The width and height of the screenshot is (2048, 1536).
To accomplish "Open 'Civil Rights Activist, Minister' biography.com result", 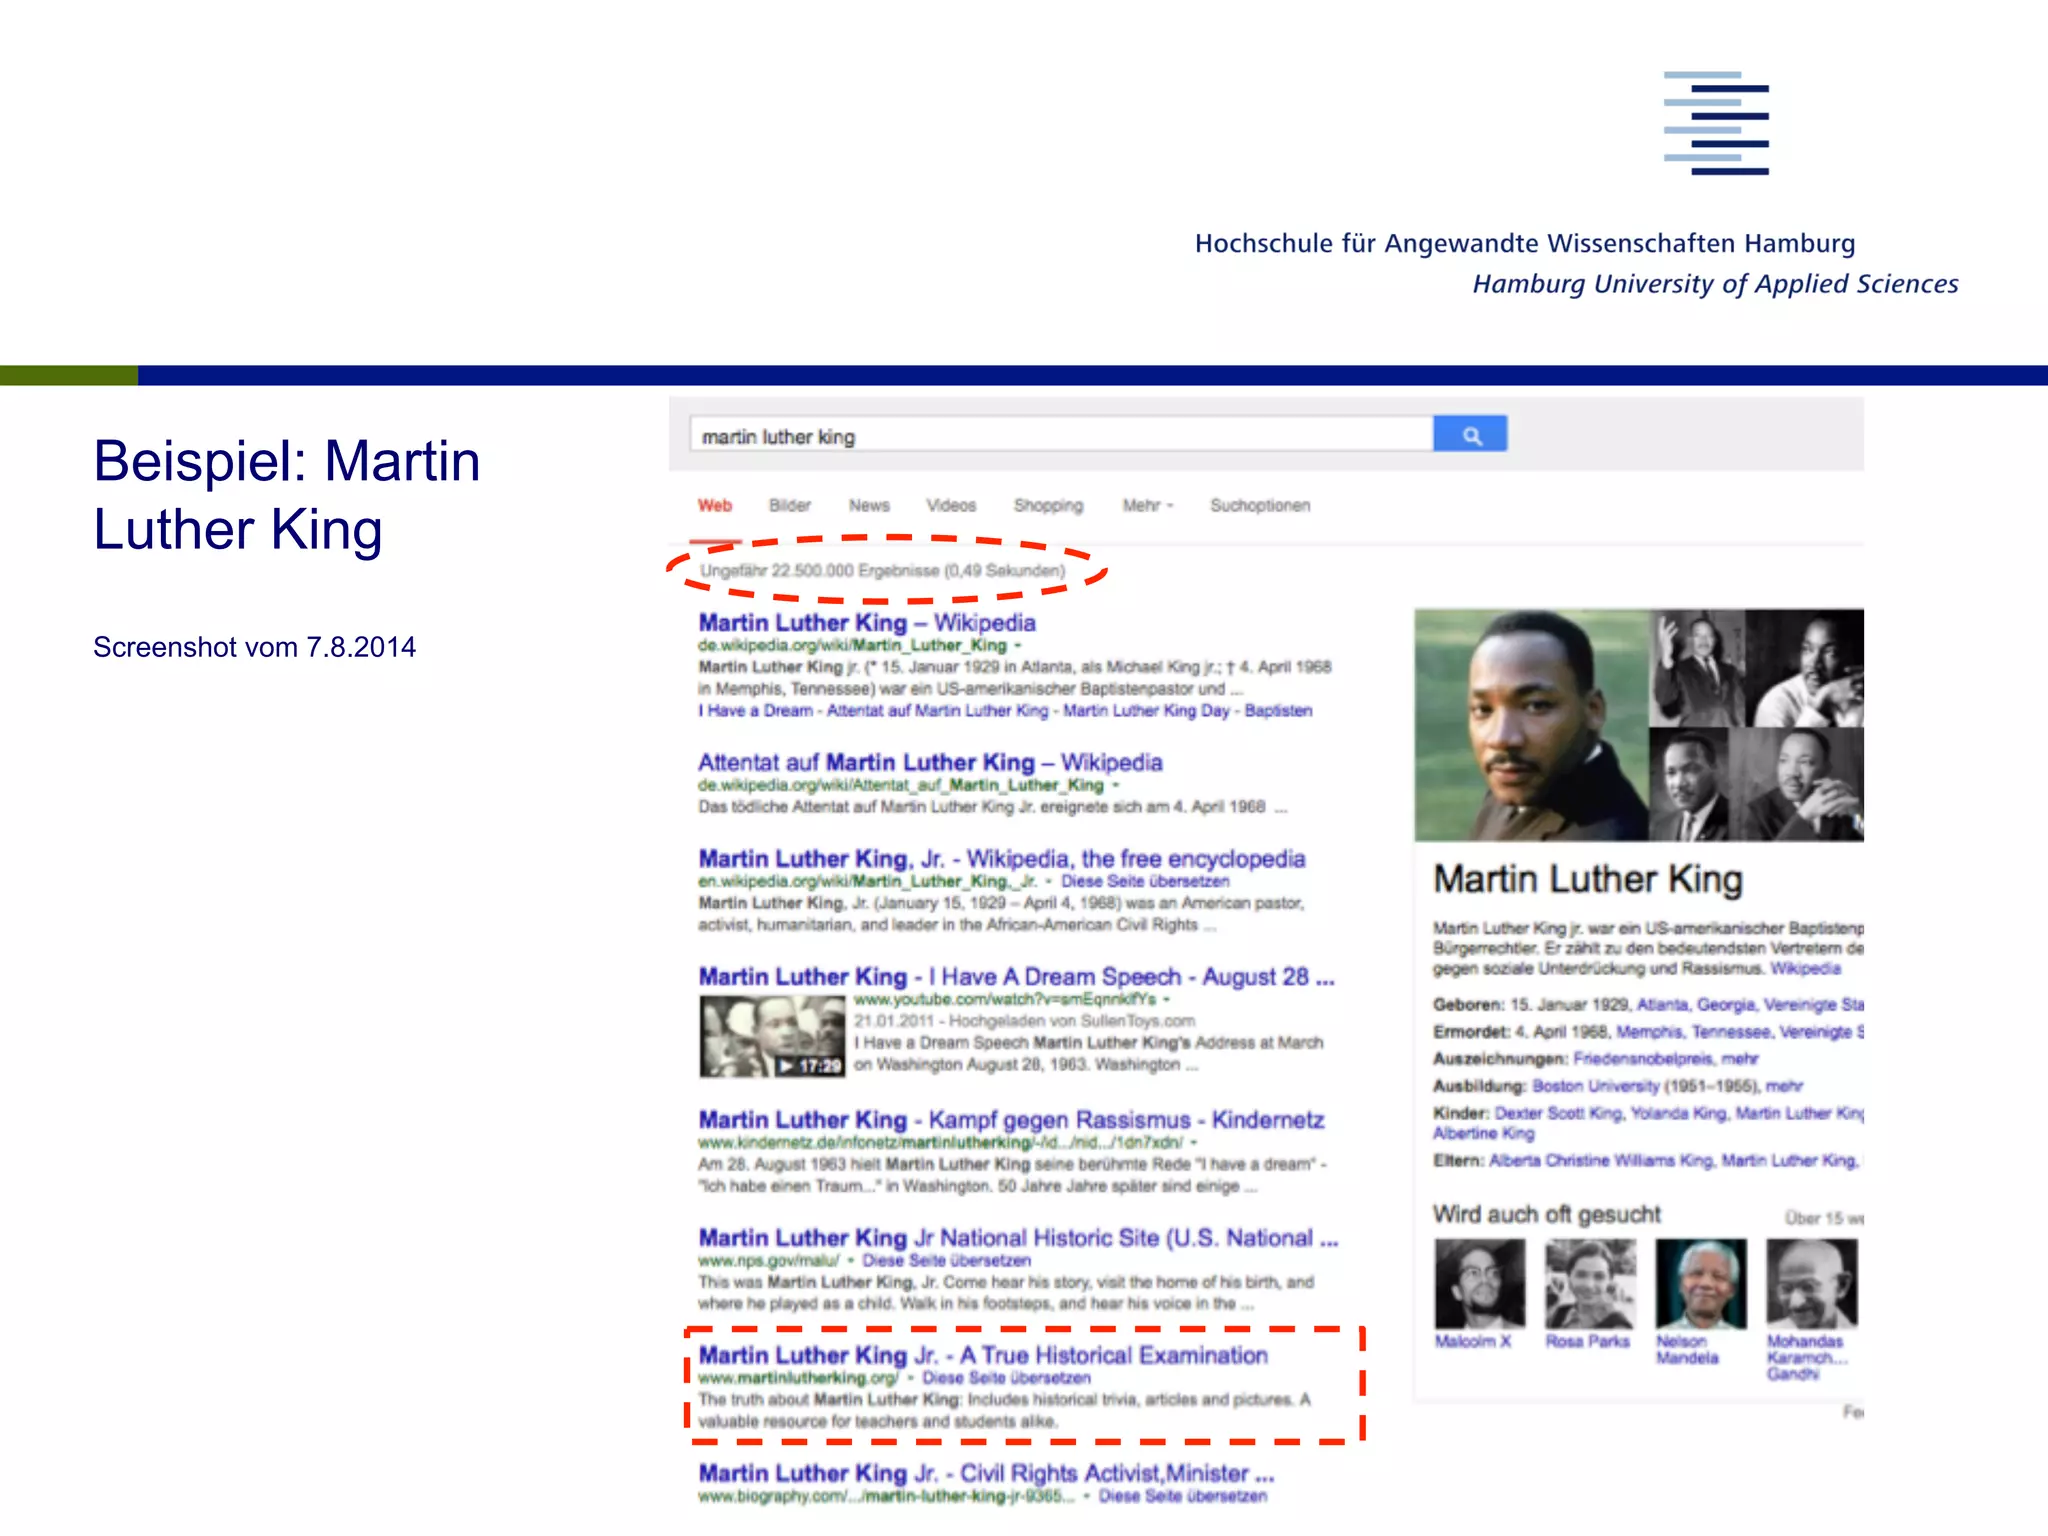I will [986, 1474].
